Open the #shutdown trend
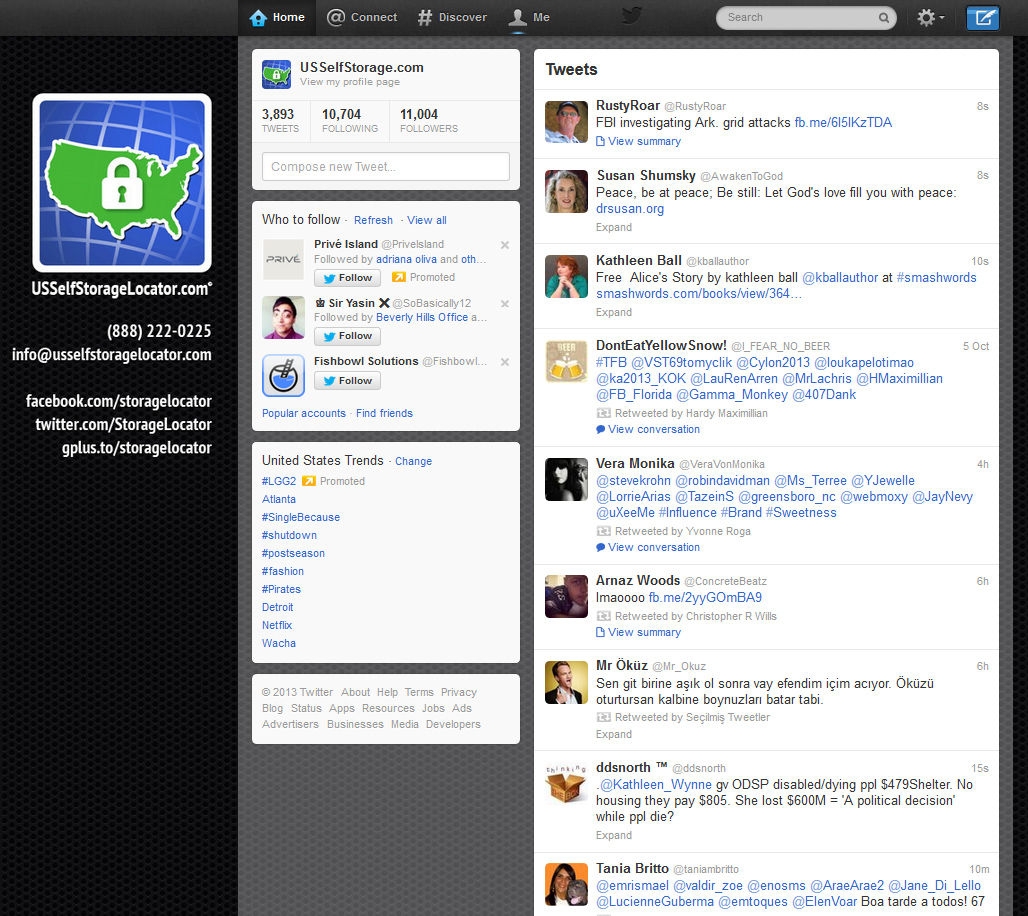The width and height of the screenshot is (1028, 916). (289, 535)
